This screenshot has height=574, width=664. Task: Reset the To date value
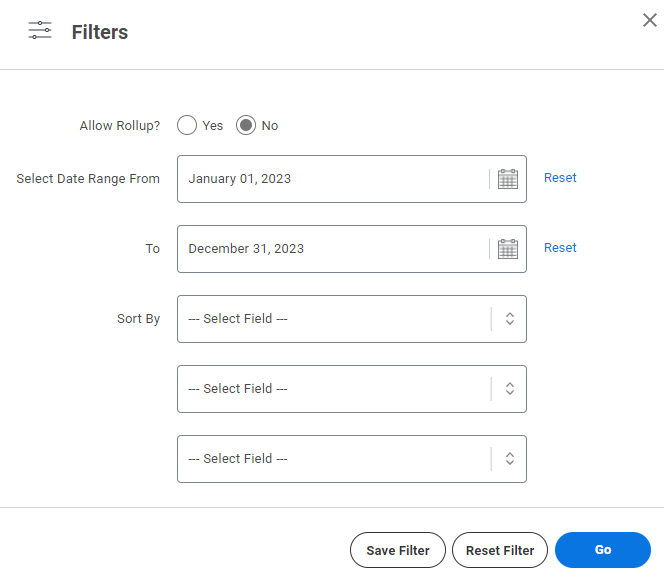coord(560,247)
